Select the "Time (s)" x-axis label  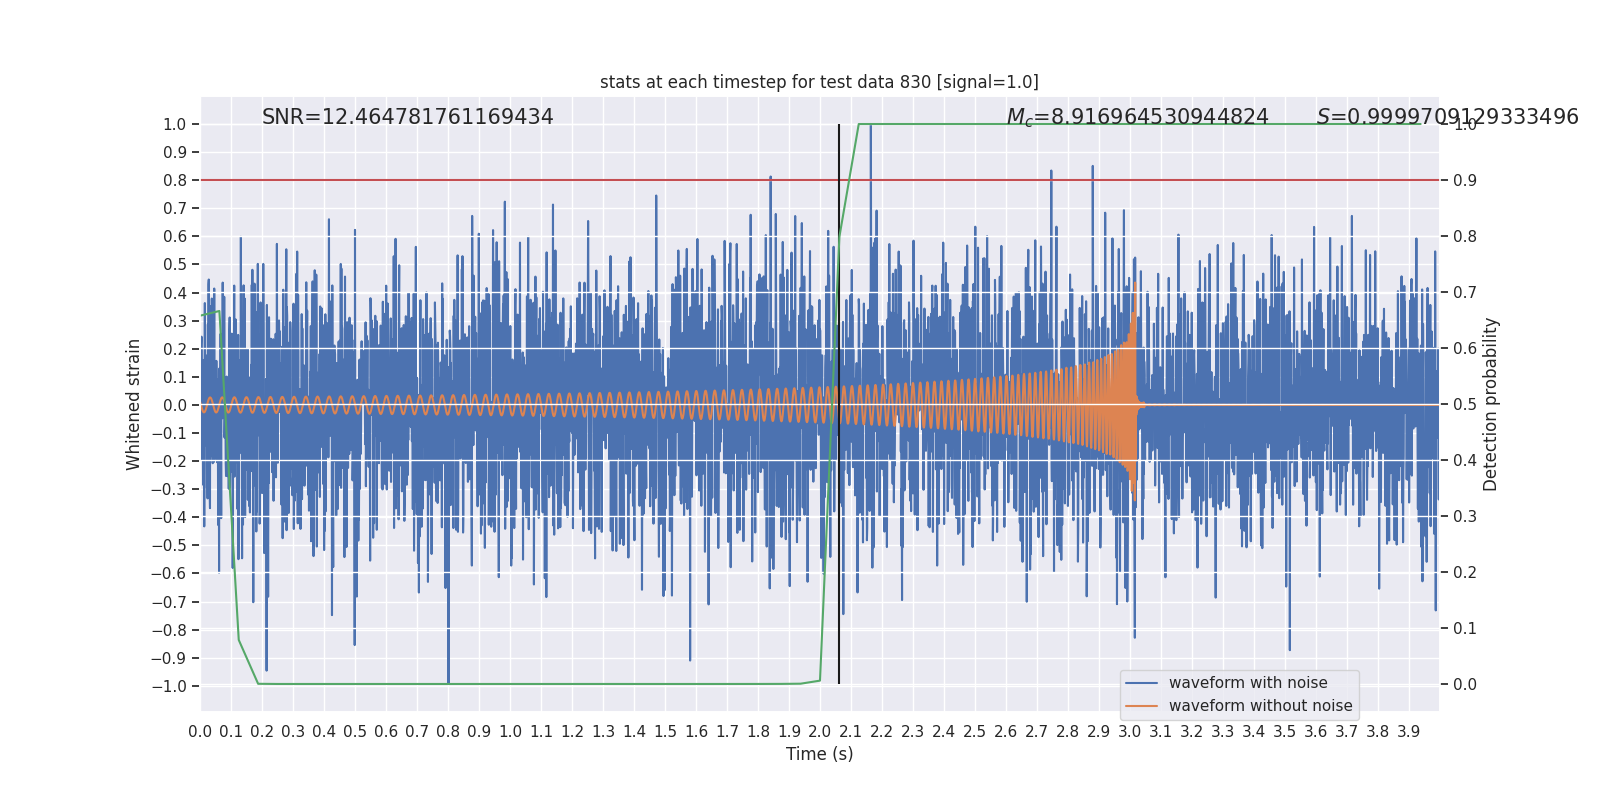[820, 754]
